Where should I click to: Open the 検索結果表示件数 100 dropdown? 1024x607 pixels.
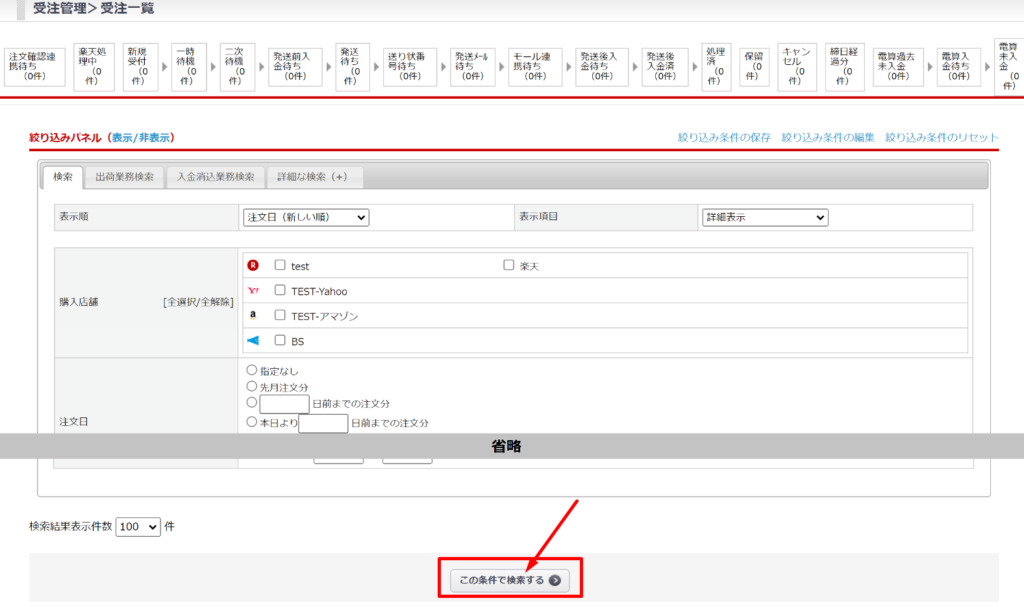pos(138,526)
